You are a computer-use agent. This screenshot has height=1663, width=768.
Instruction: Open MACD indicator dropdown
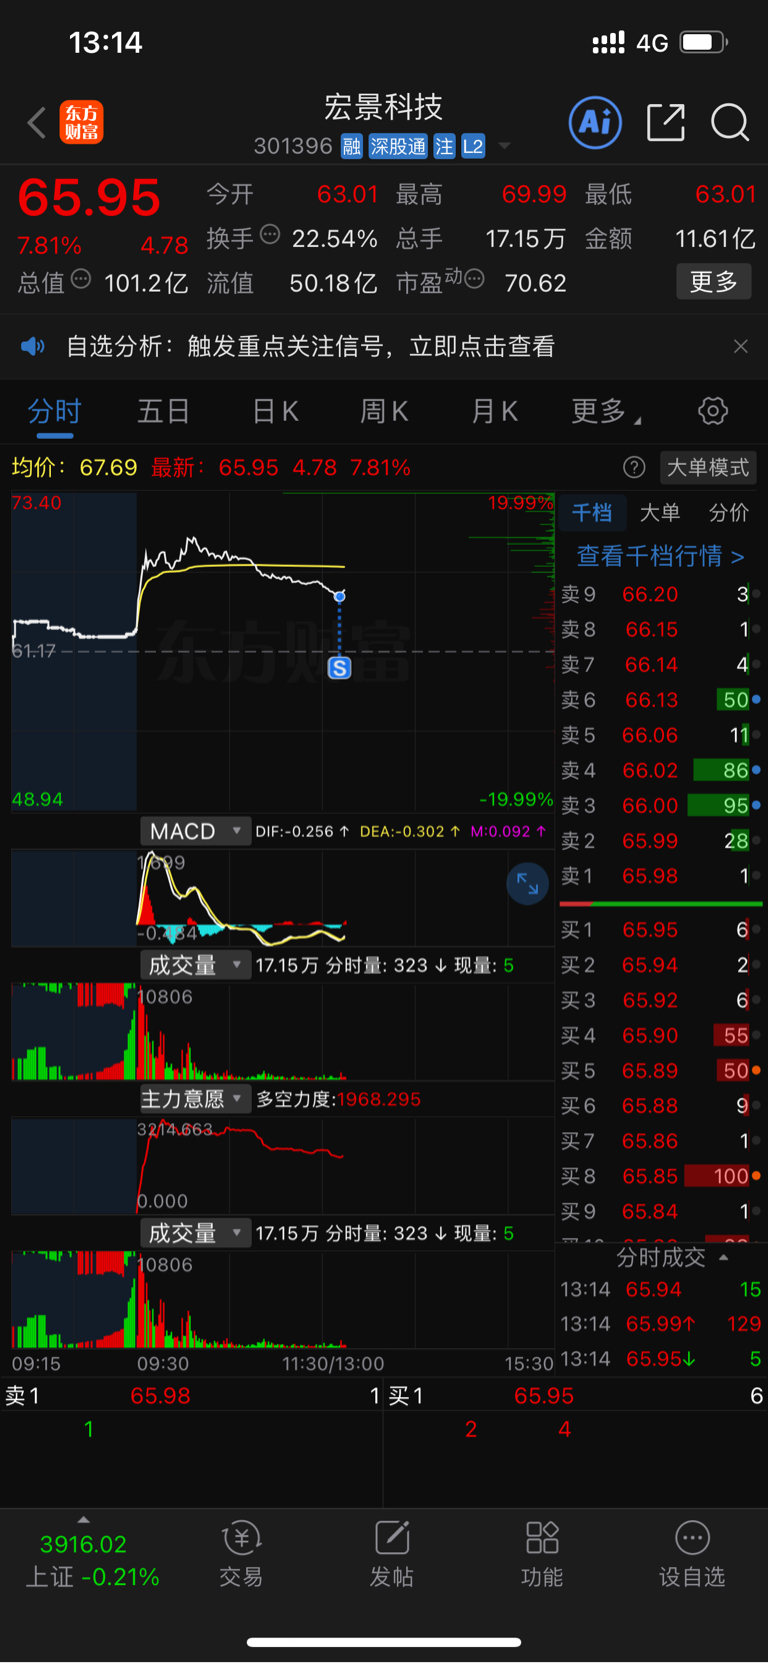(195, 831)
